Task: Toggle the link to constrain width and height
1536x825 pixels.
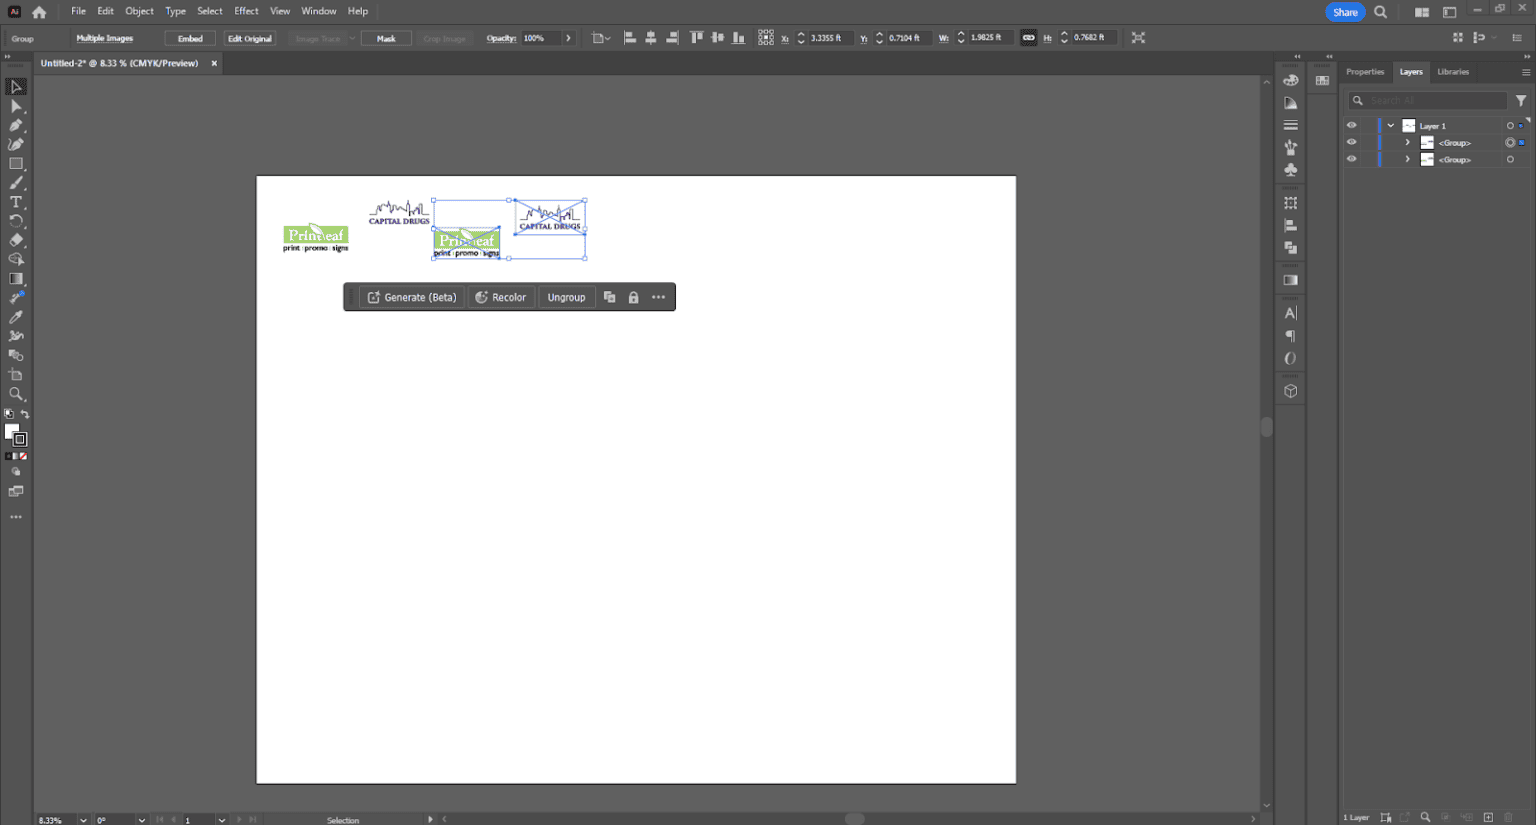Action: click(x=1029, y=37)
